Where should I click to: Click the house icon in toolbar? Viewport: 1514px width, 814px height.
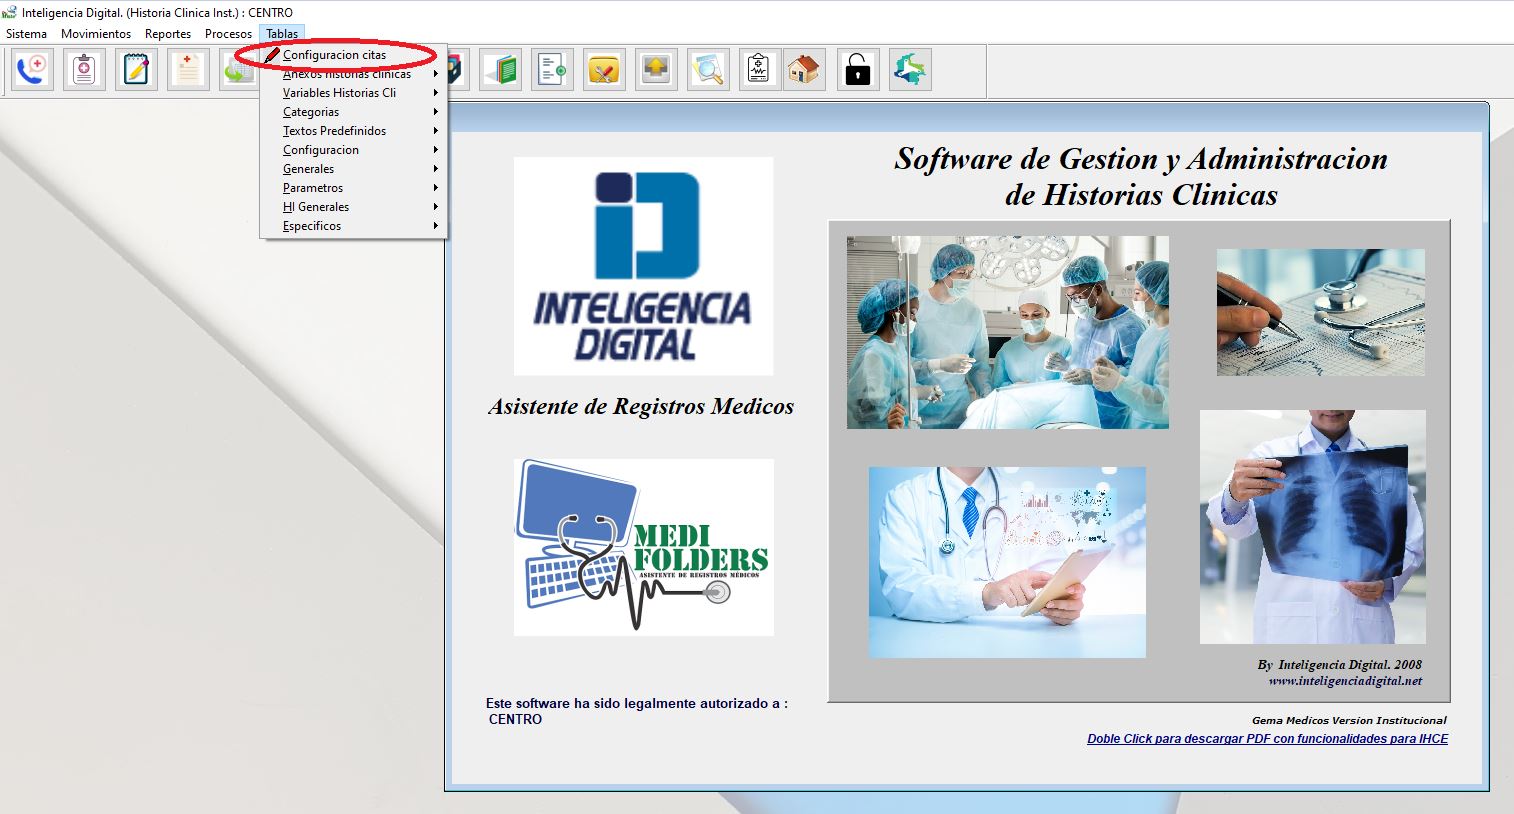803,70
